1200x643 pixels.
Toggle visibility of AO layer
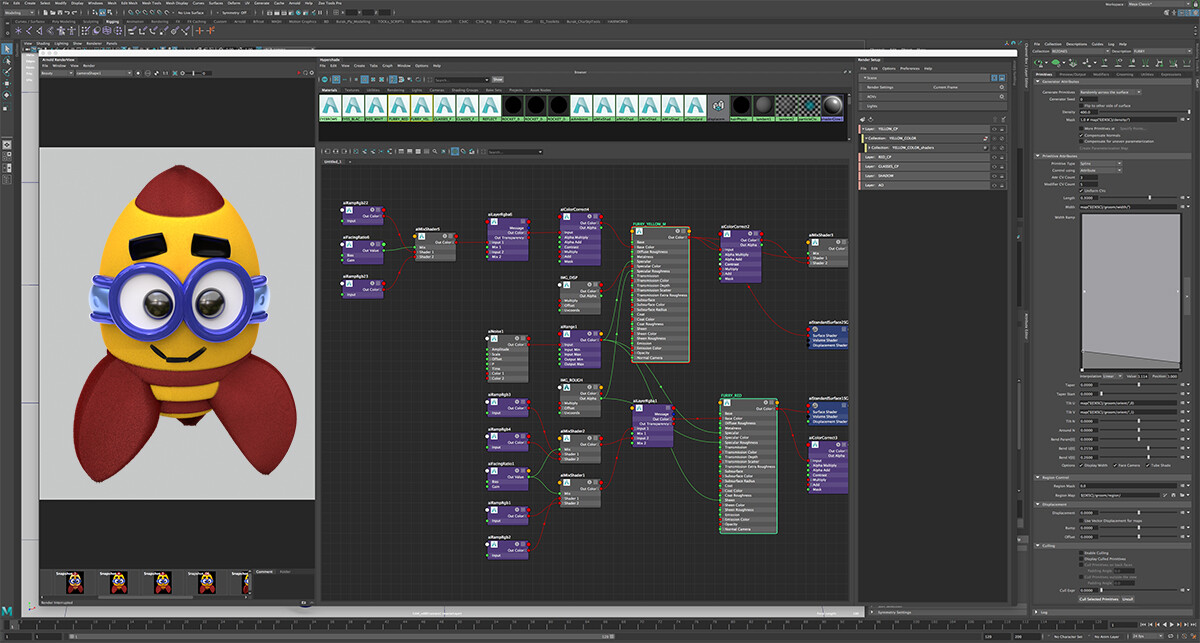[x=993, y=185]
